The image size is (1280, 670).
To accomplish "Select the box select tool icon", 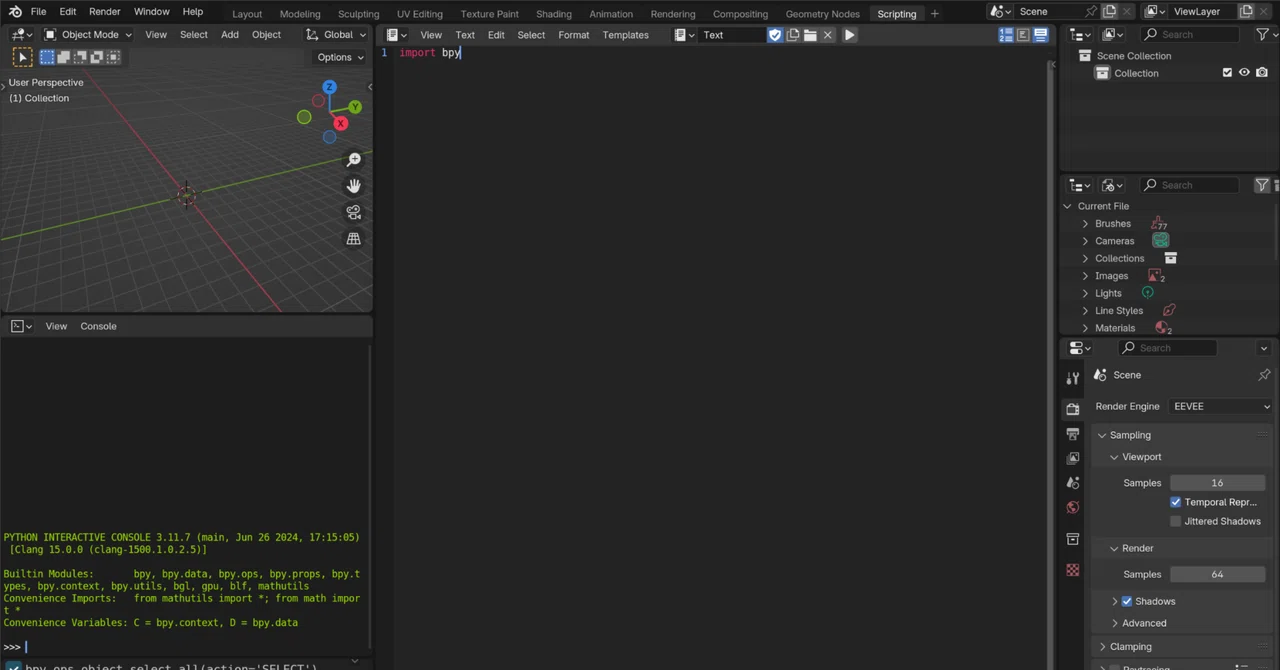I will click(47, 57).
